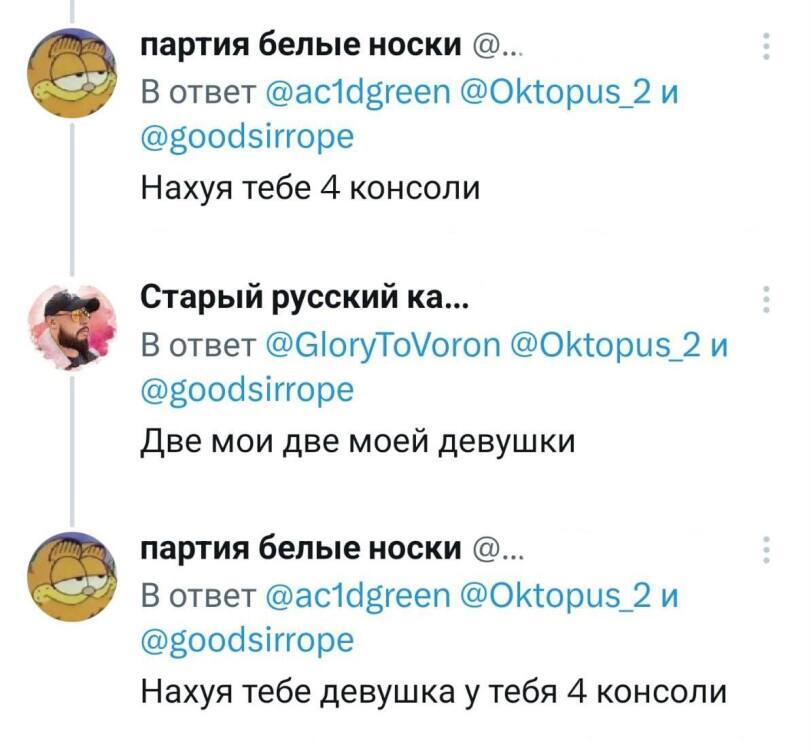Click 'Старый русский ка...' display name

[305, 299]
